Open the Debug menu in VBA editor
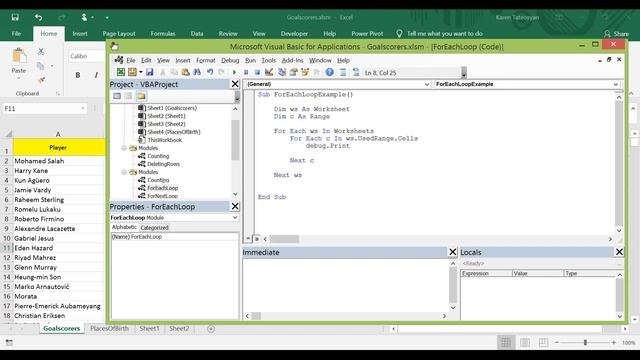Screen dimensions: 640x360 230,60
